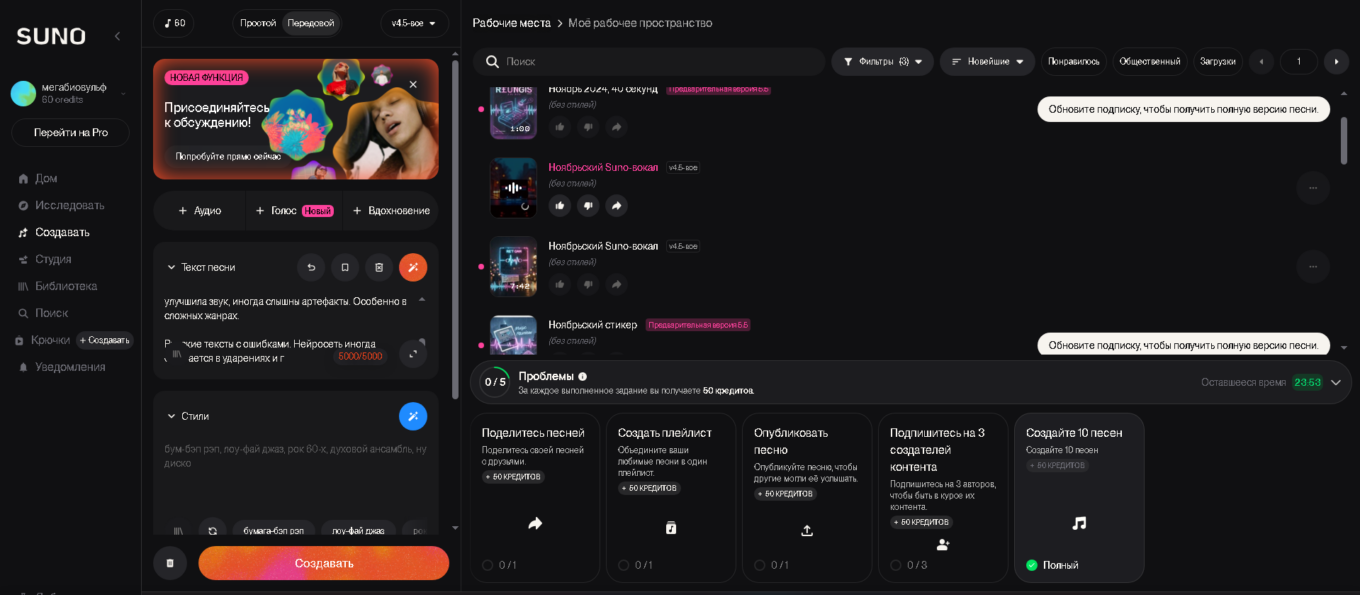Click the page number 1 field
The image size is (1360, 595).
pos(1299,61)
